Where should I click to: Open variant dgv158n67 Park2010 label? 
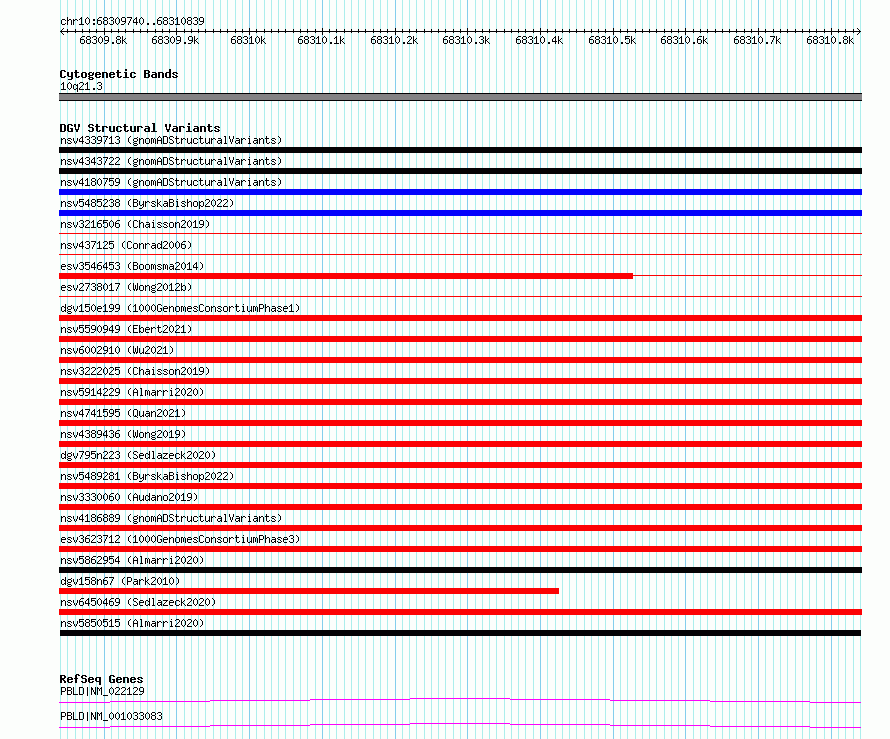click(120, 581)
